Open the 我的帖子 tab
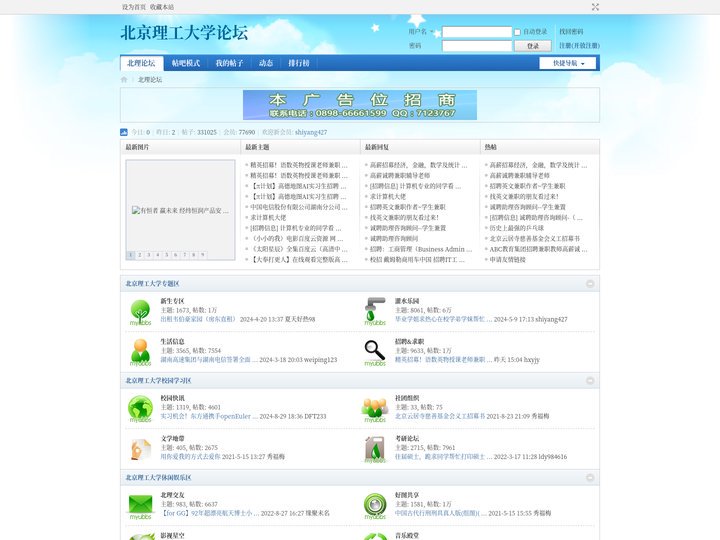 [229, 63]
